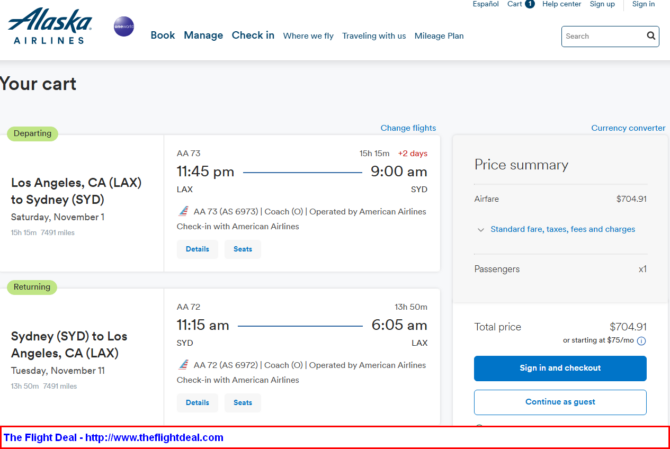Open the cart item count badge
This screenshot has width=670, height=449.
[530, 4]
